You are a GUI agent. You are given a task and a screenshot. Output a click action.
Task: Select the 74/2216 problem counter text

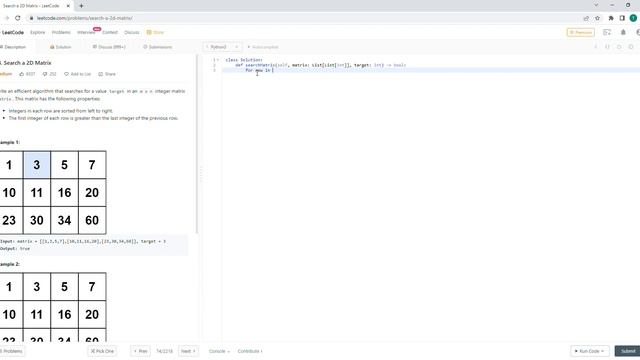[164, 351]
